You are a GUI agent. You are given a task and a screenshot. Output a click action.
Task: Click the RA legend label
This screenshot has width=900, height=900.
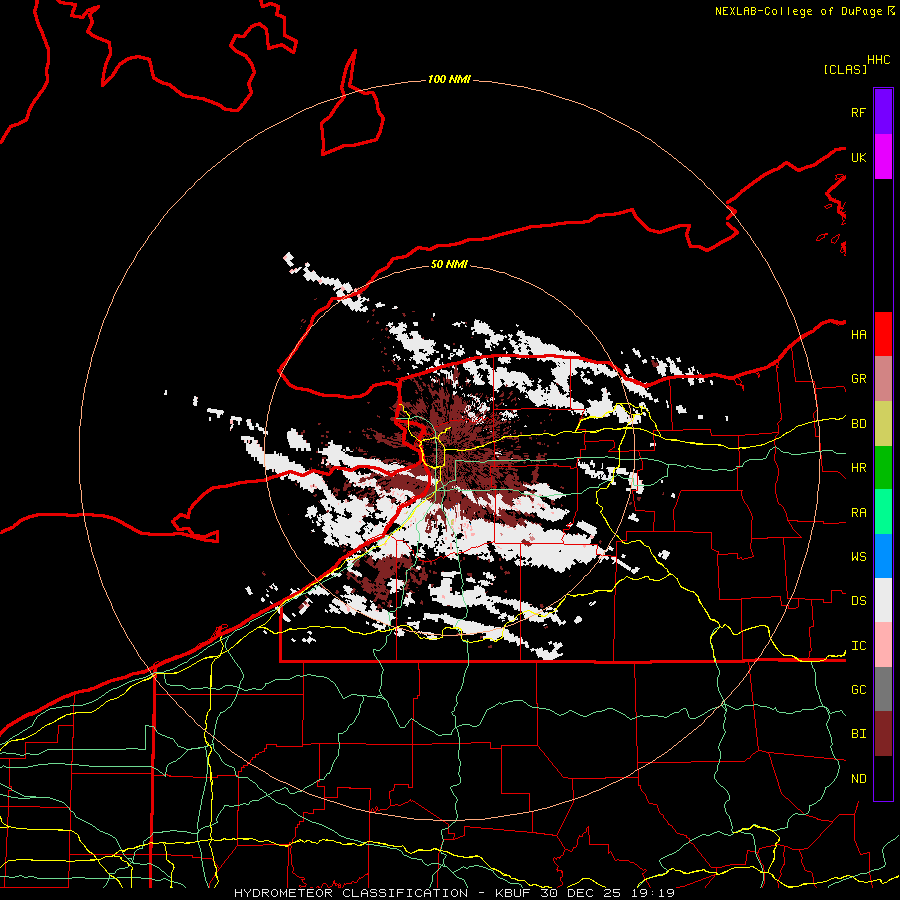[858, 512]
